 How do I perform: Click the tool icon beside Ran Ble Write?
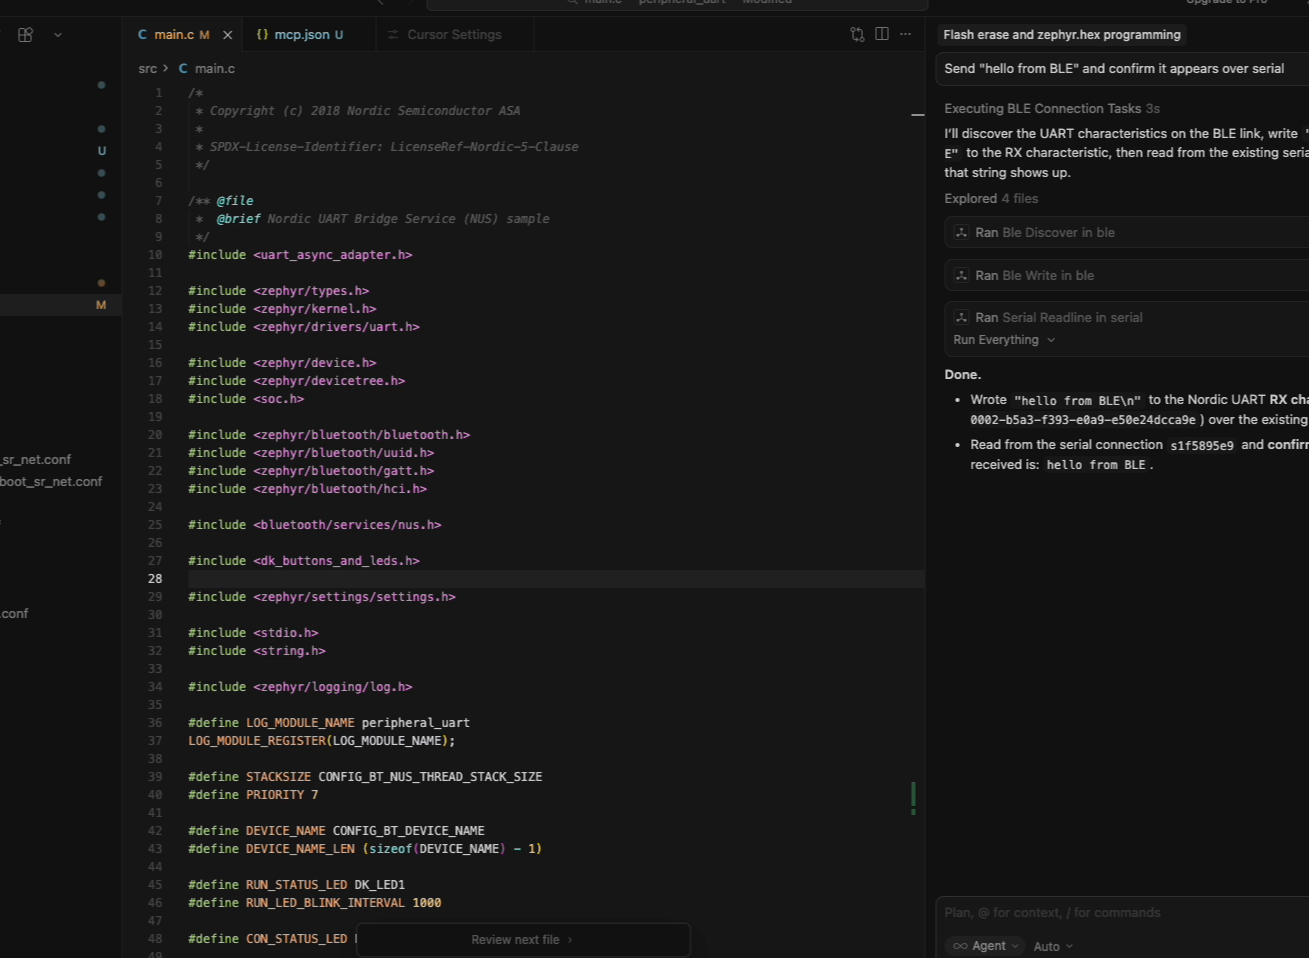click(961, 276)
